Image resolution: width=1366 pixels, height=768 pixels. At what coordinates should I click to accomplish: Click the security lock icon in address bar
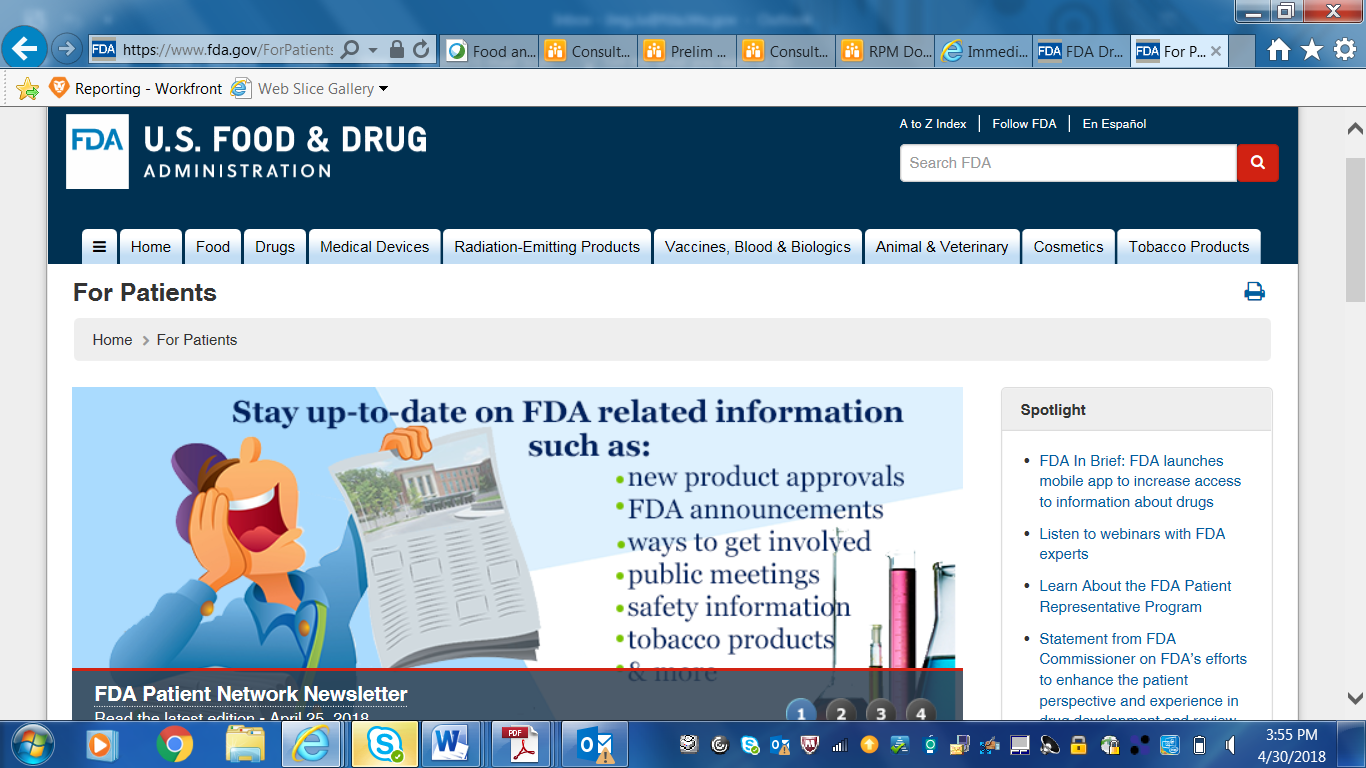point(396,49)
